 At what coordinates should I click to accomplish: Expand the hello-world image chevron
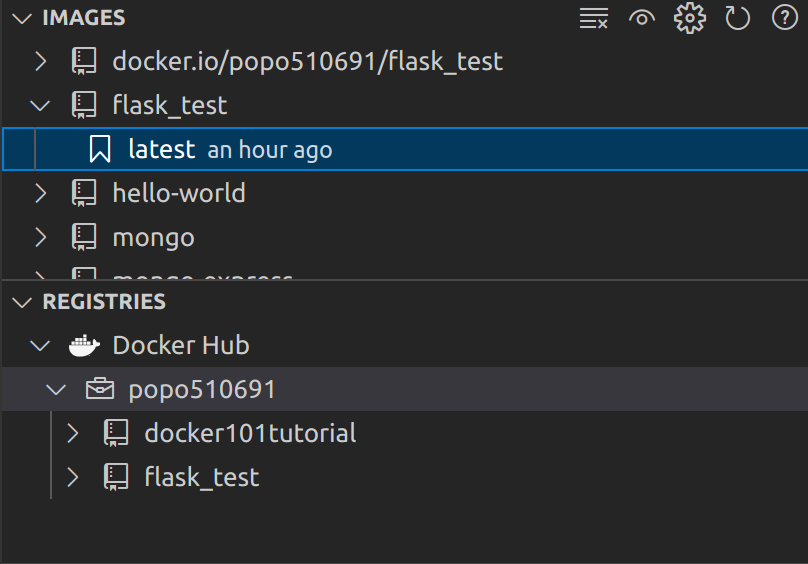pos(41,193)
